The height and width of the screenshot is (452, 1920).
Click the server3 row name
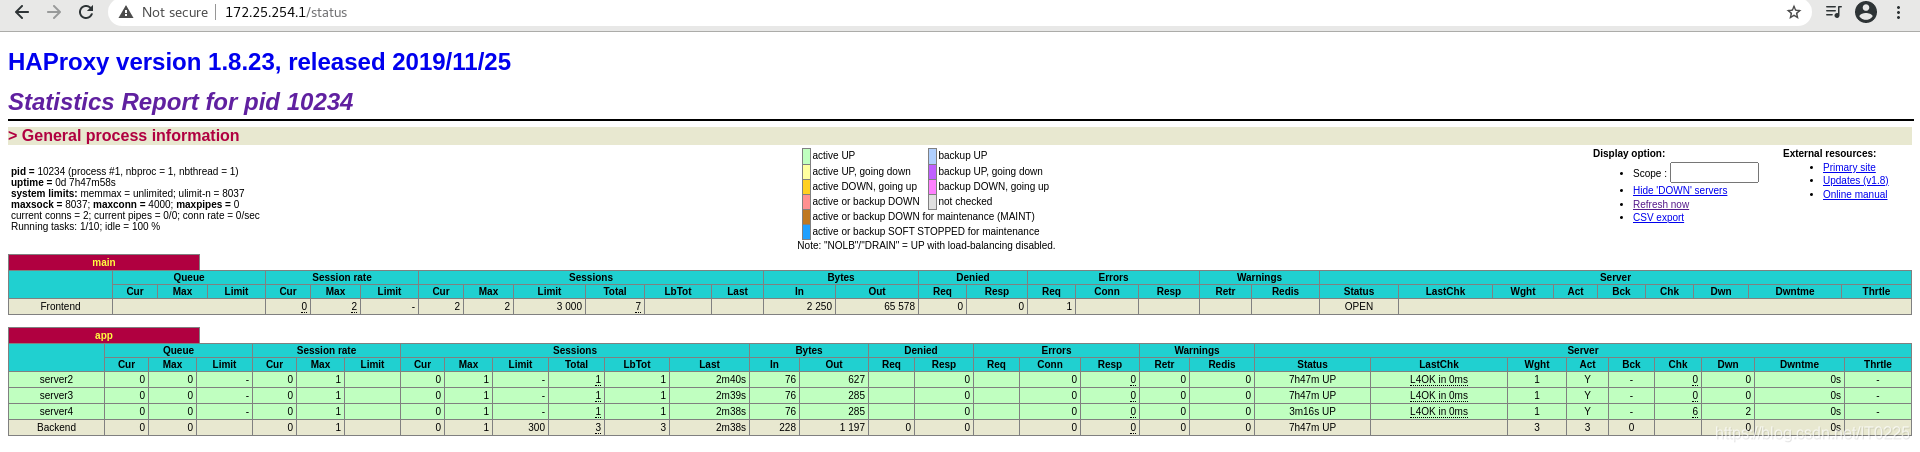coord(56,395)
